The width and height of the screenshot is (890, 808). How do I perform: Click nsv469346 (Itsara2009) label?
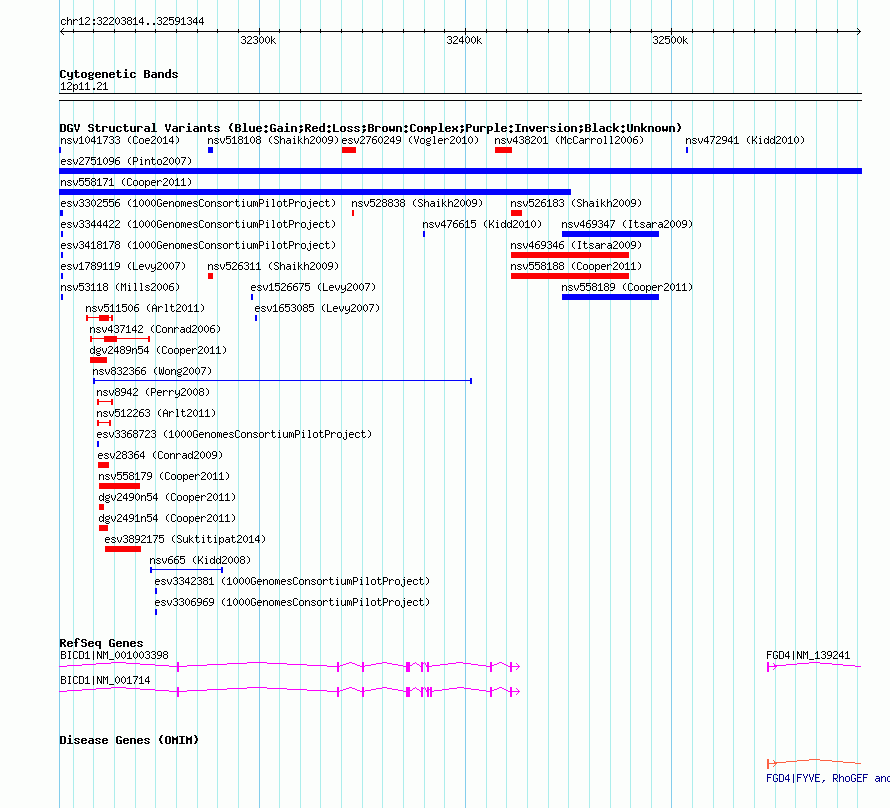tap(576, 245)
